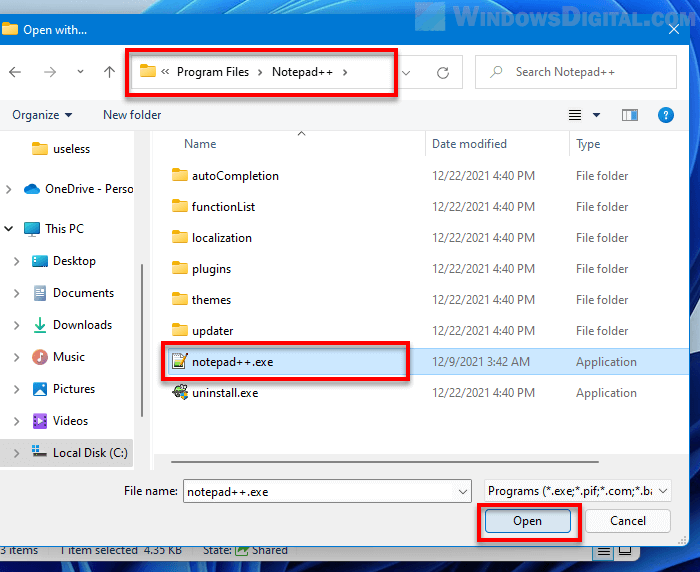This screenshot has height=572, width=700.
Task: Open the recent locations dropdown chevron
Action: pos(80,71)
